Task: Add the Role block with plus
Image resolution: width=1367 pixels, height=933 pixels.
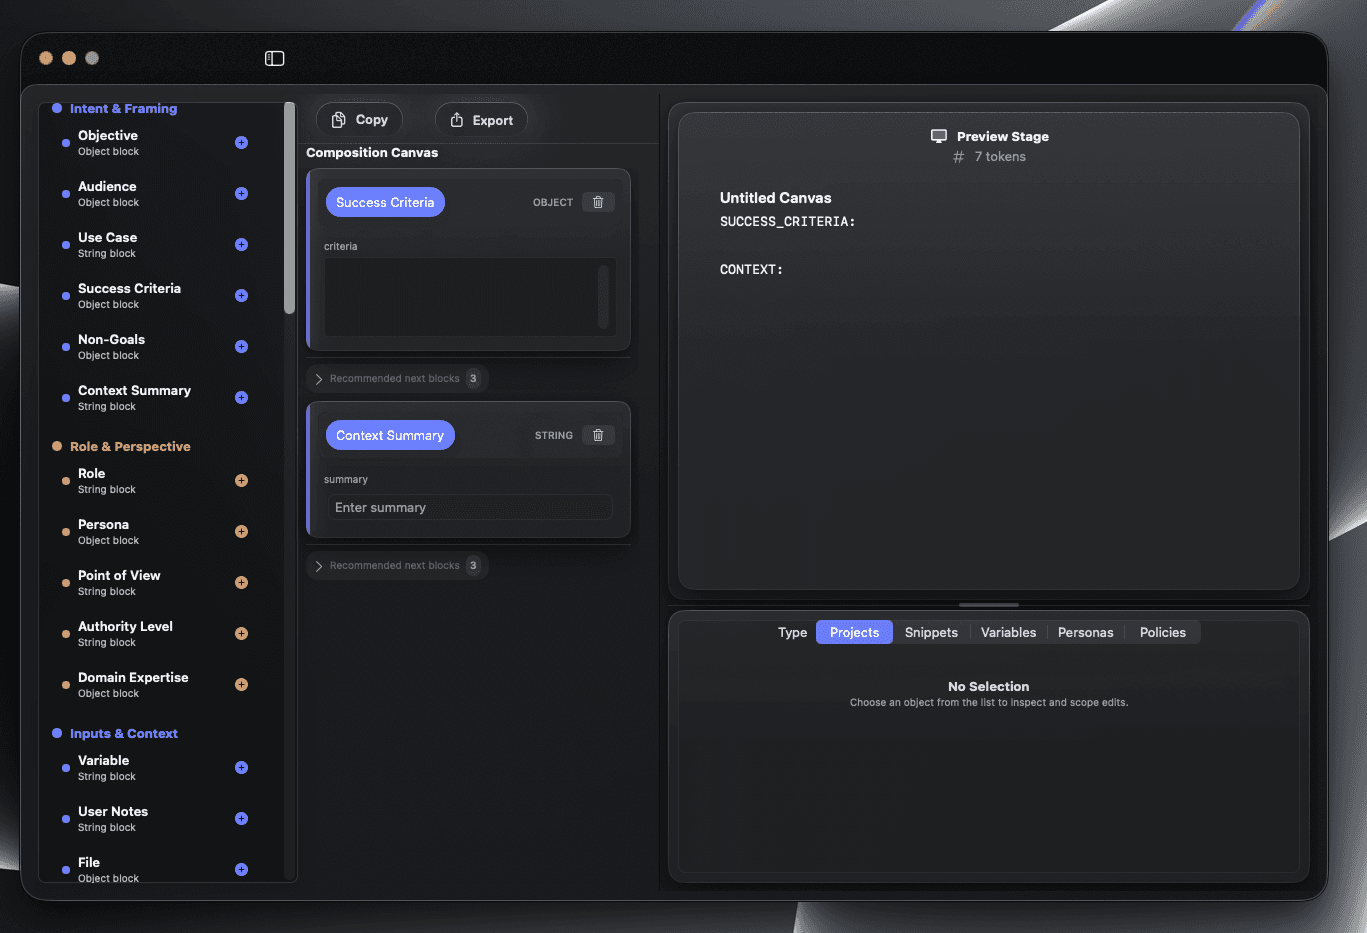Action: pos(241,481)
